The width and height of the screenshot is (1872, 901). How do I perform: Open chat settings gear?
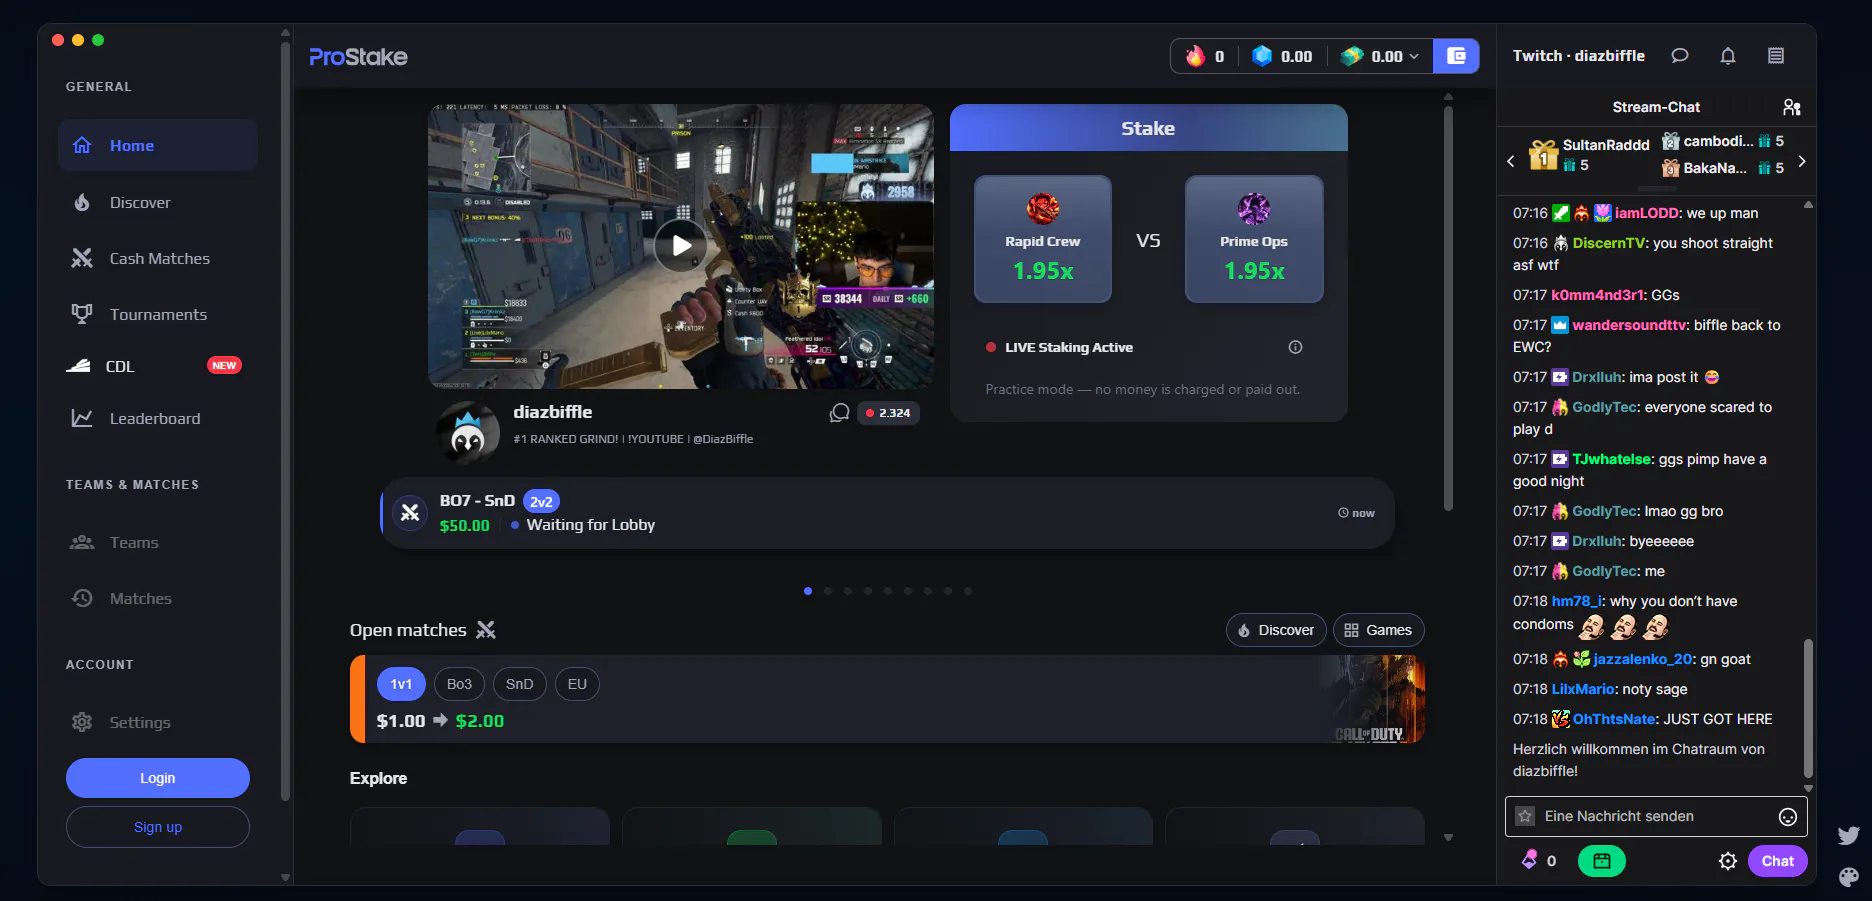pyautogui.click(x=1728, y=861)
